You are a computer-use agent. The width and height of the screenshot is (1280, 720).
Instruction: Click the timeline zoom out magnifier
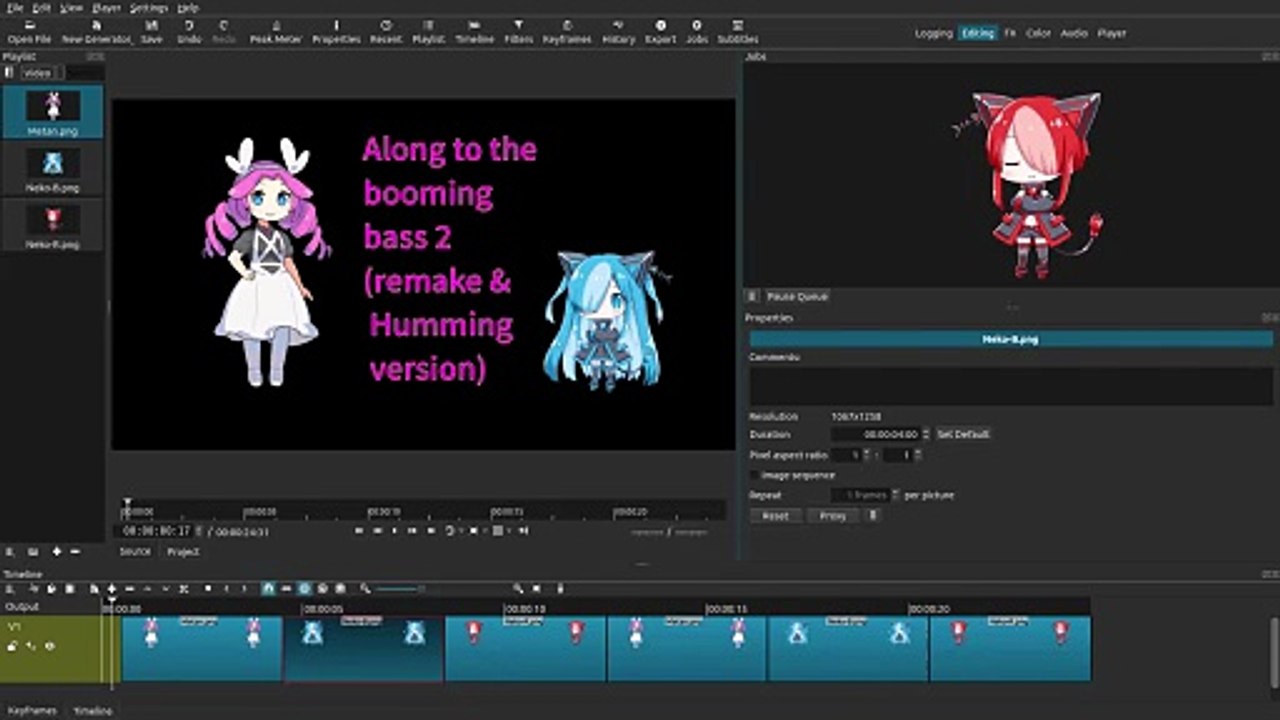366,589
